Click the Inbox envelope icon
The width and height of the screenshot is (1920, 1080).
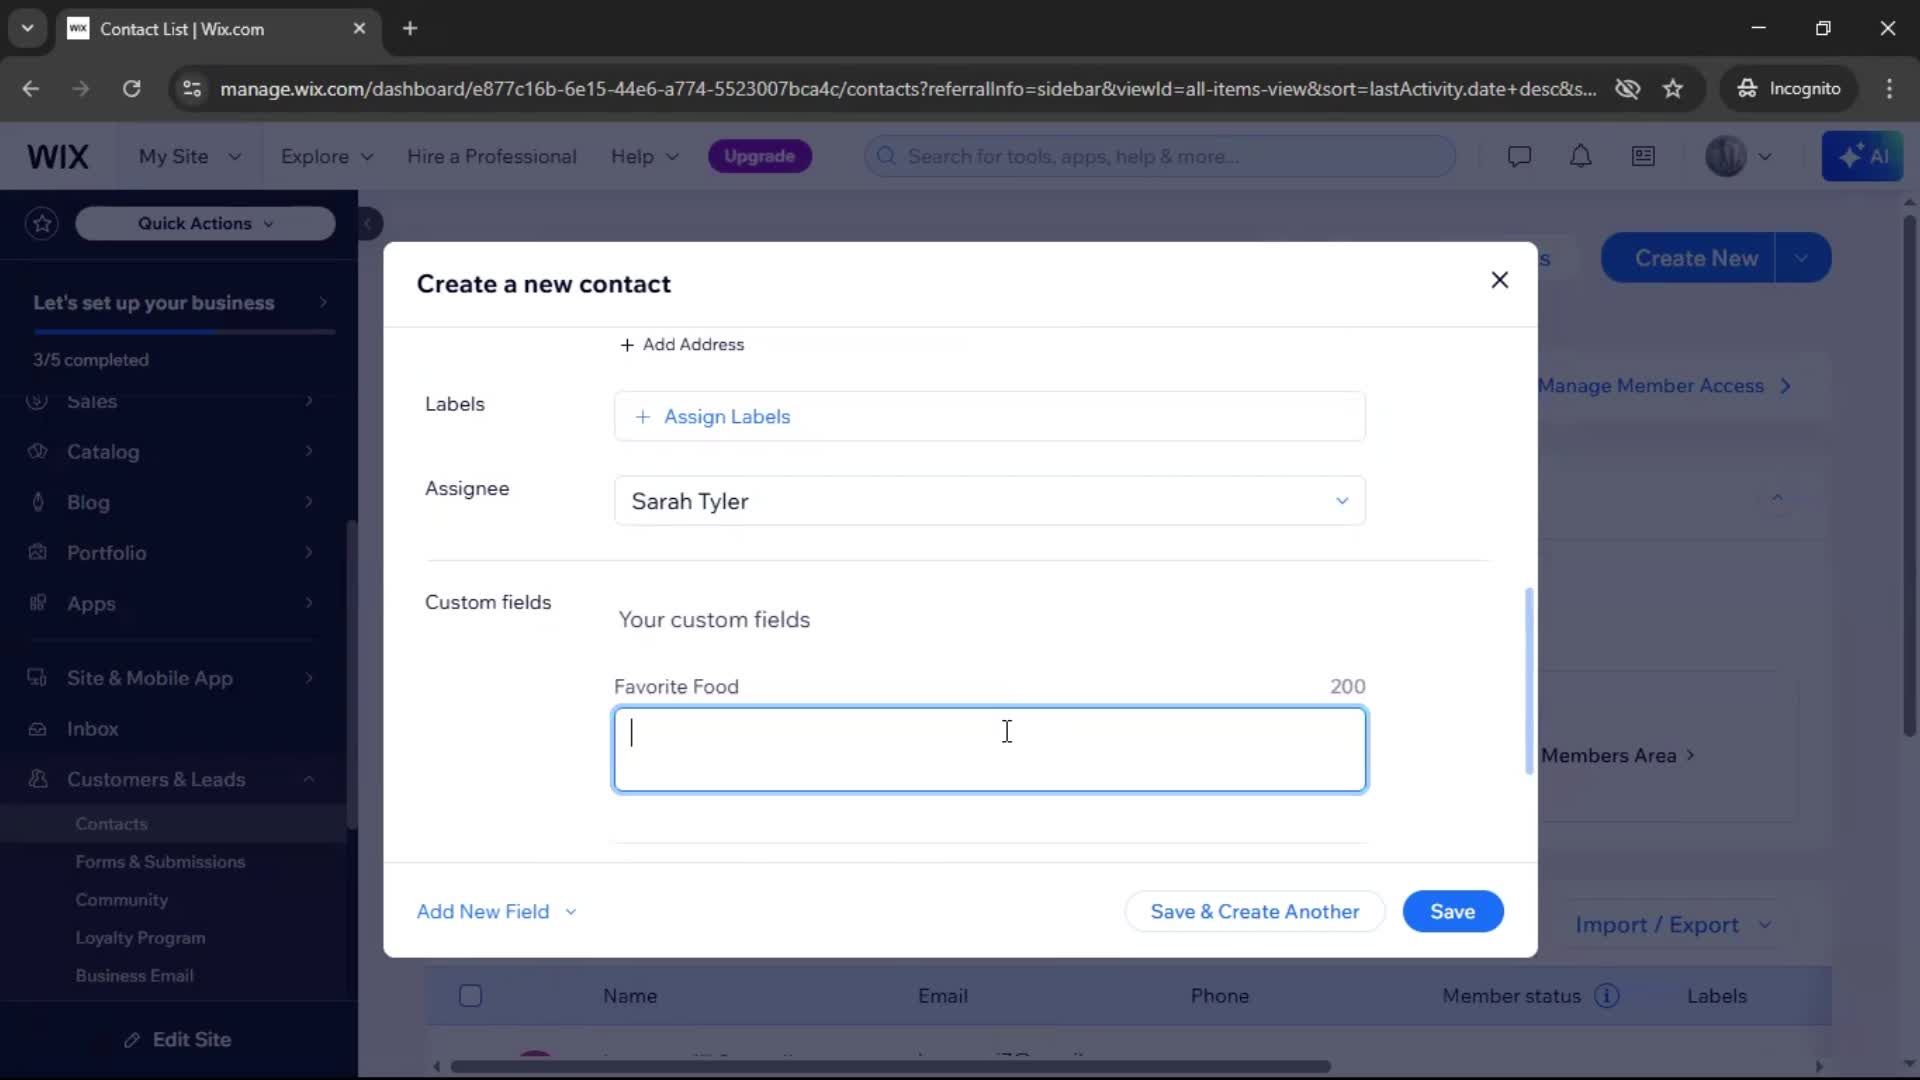[38, 729]
